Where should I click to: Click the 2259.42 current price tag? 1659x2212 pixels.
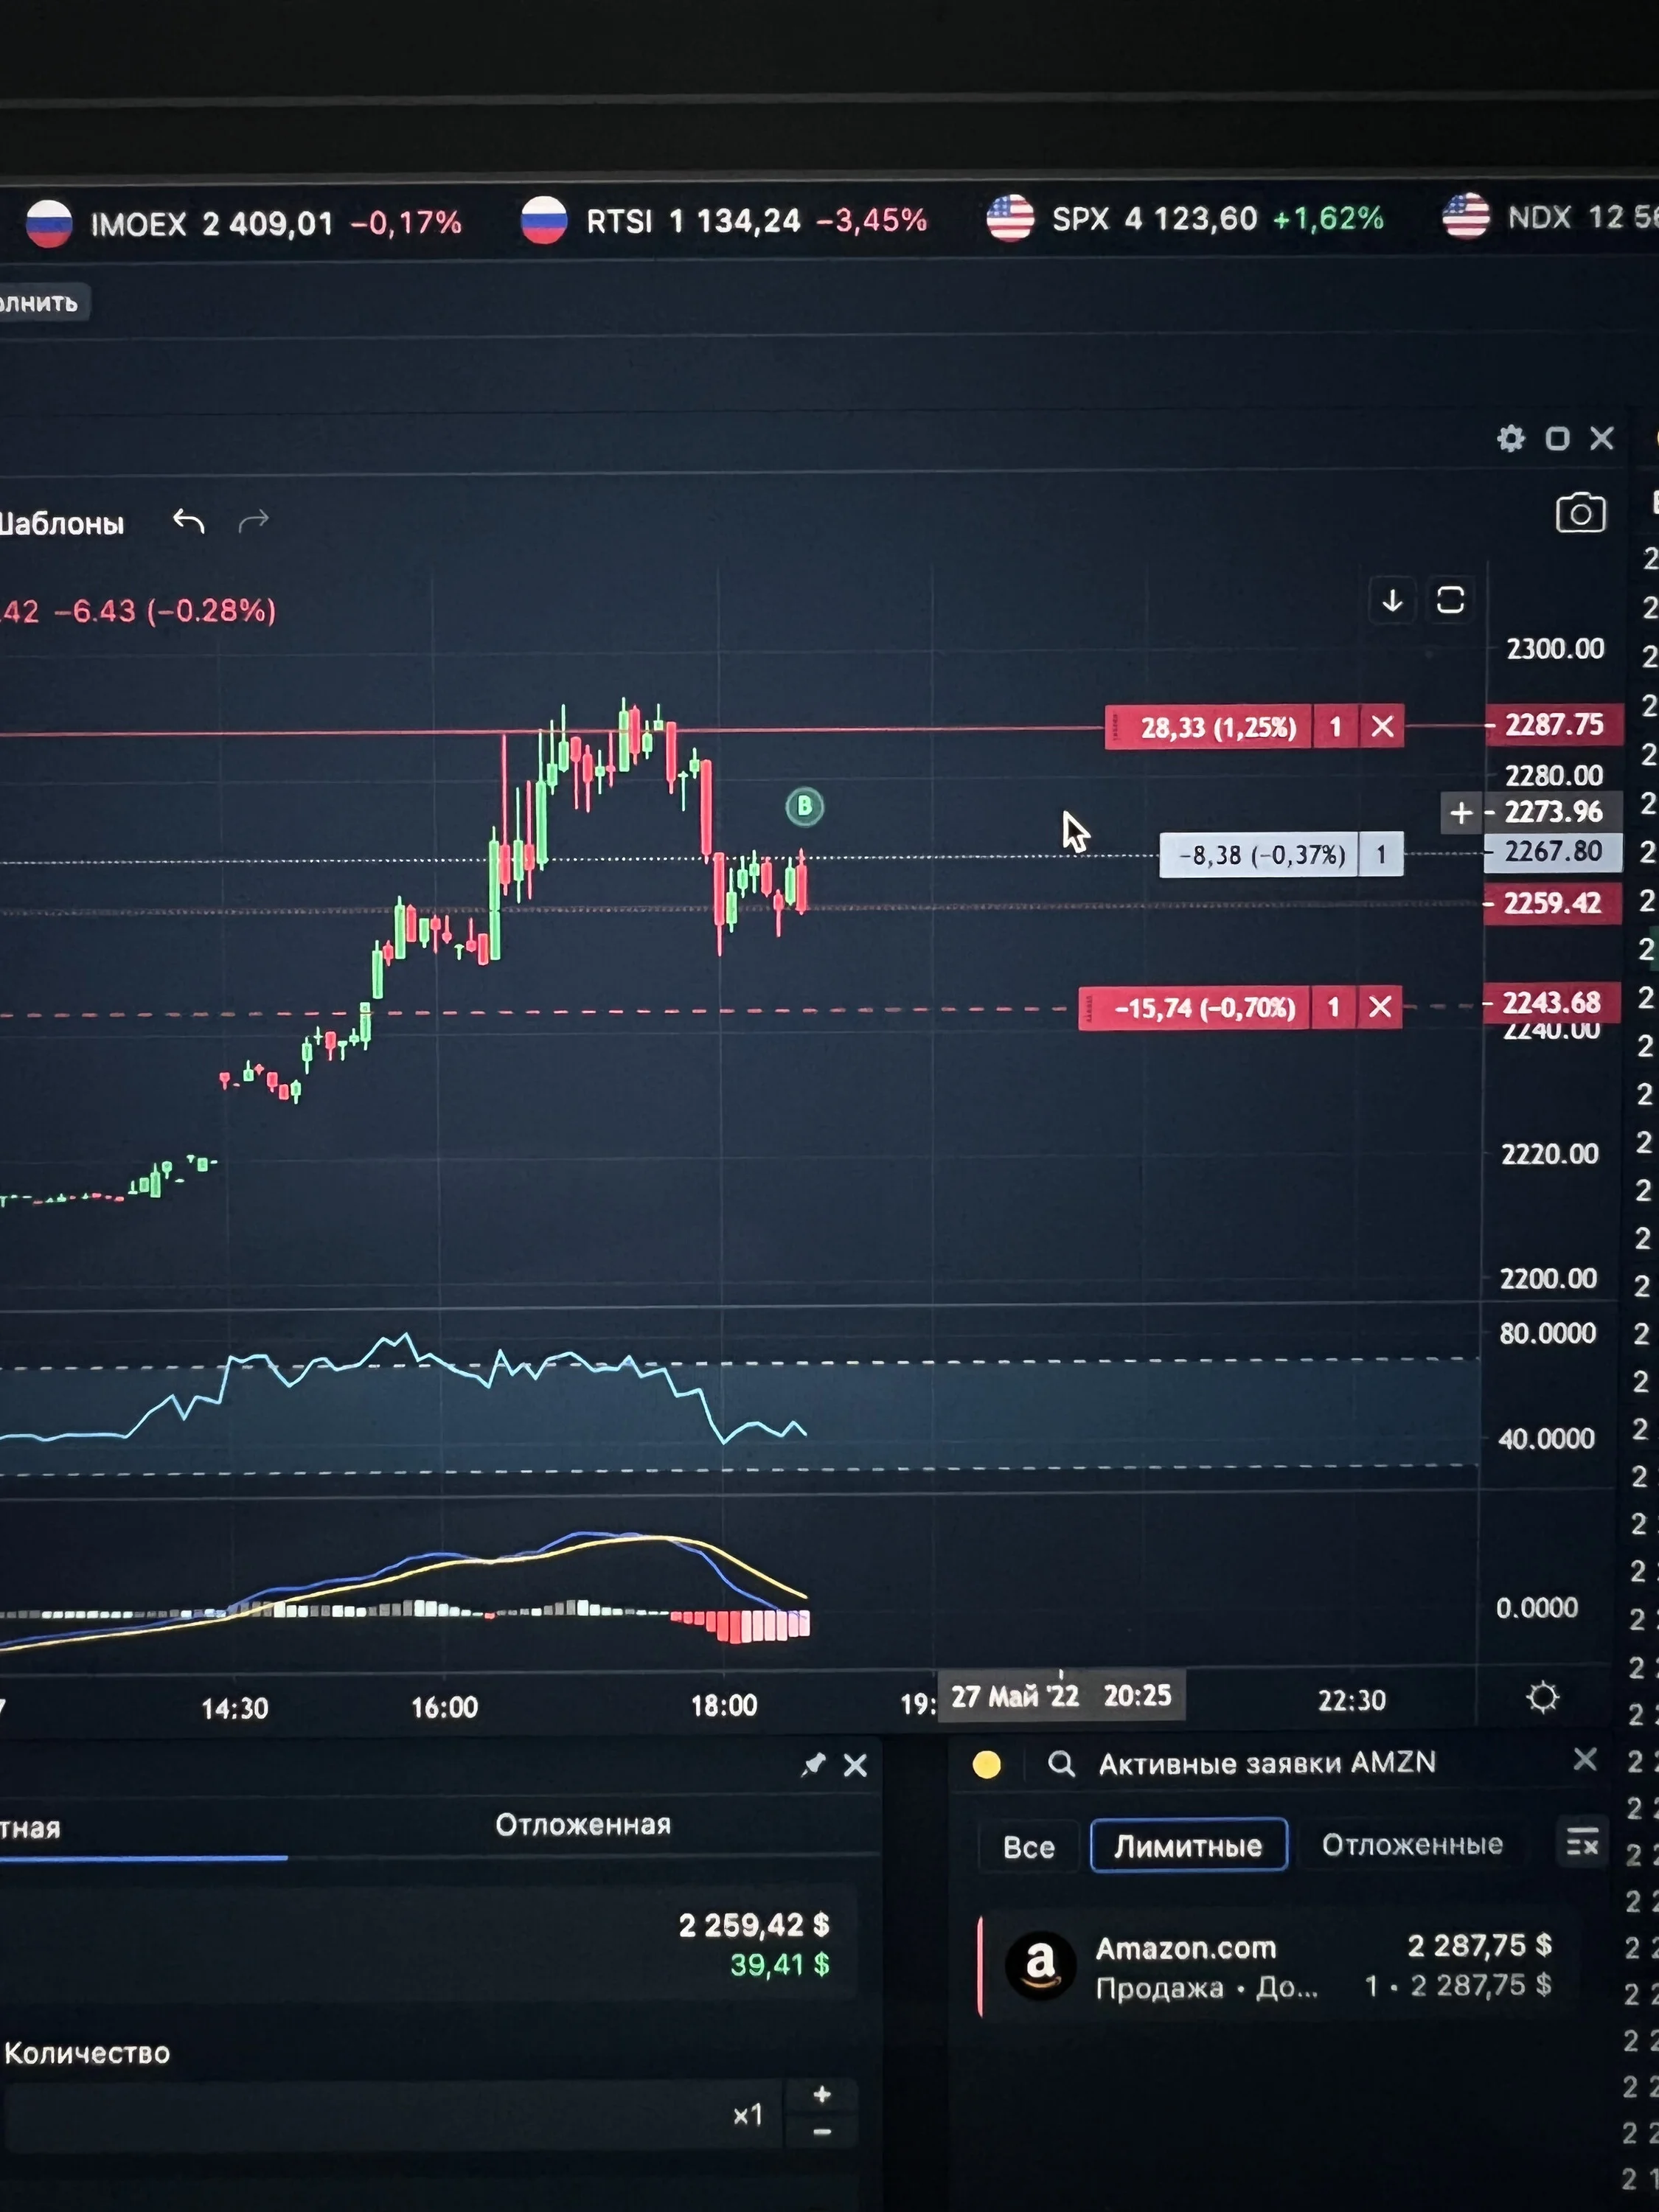pyautogui.click(x=1552, y=903)
